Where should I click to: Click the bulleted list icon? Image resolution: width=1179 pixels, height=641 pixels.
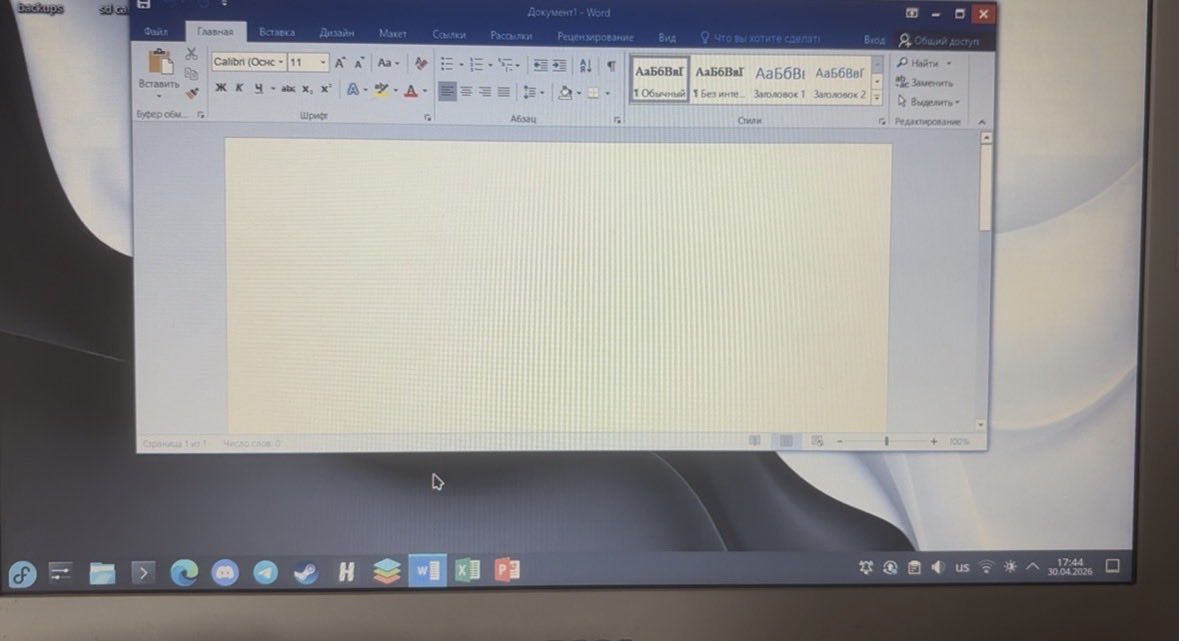click(447, 65)
